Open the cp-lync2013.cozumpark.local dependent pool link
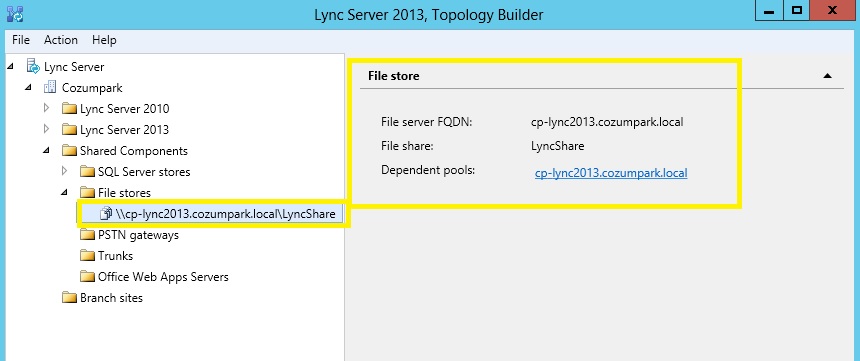This screenshot has height=361, width=860. (611, 173)
